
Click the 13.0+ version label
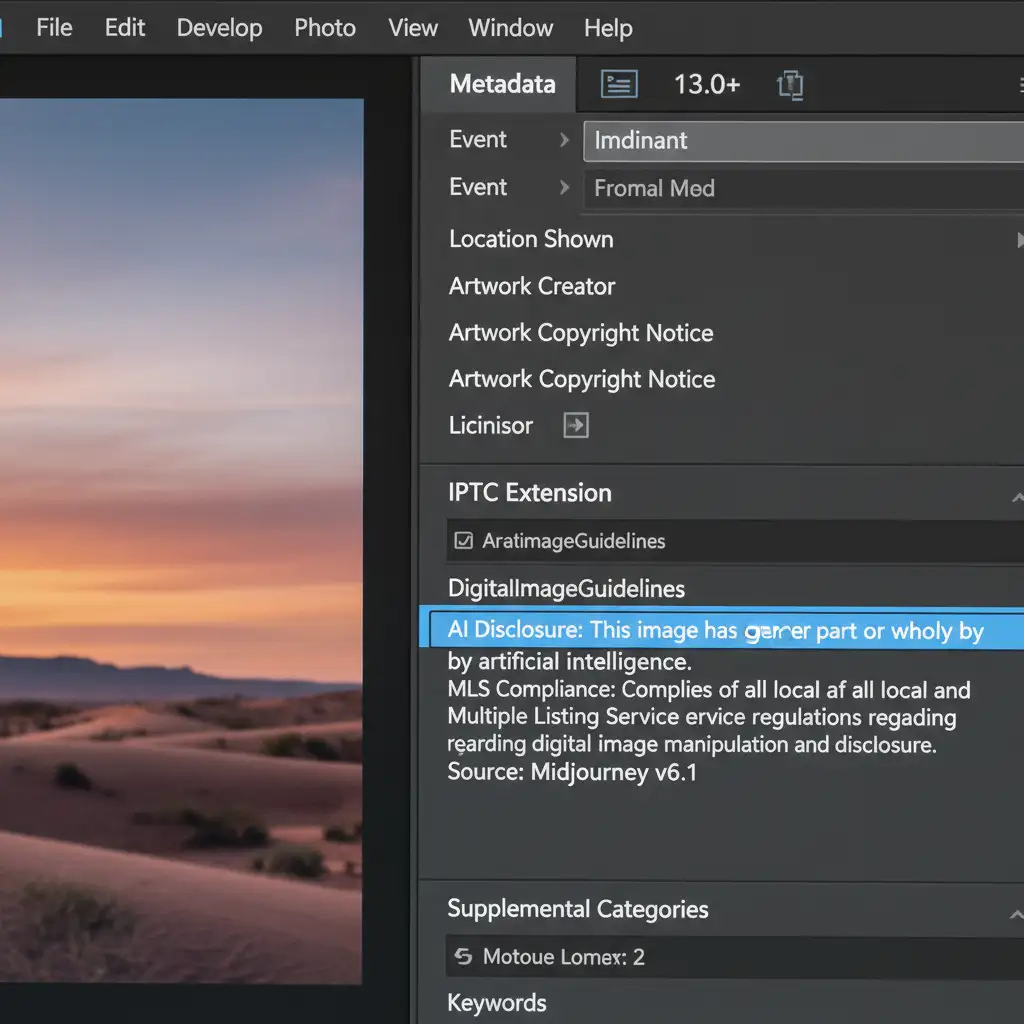pos(706,85)
